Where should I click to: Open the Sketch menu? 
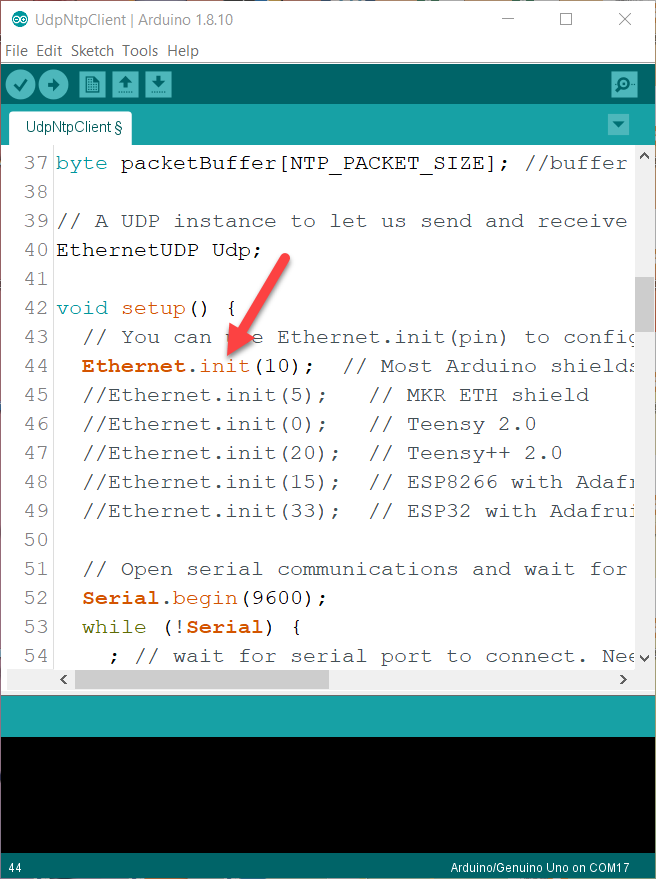(x=92, y=51)
